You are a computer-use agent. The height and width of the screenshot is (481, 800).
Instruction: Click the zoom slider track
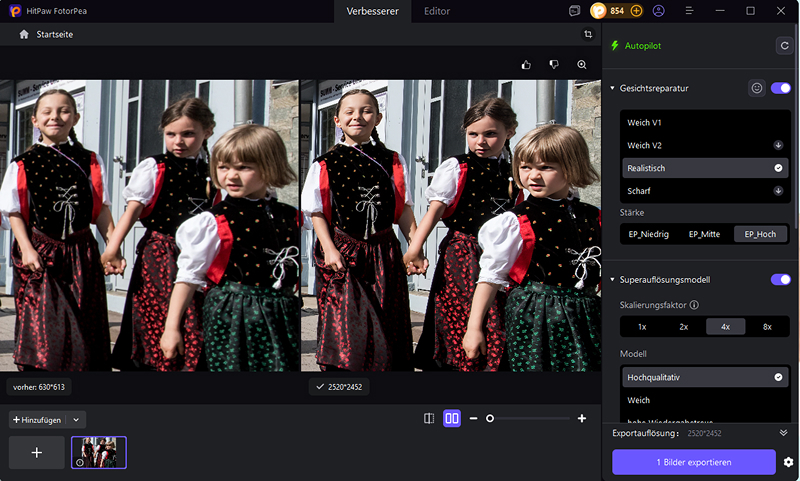pos(531,419)
